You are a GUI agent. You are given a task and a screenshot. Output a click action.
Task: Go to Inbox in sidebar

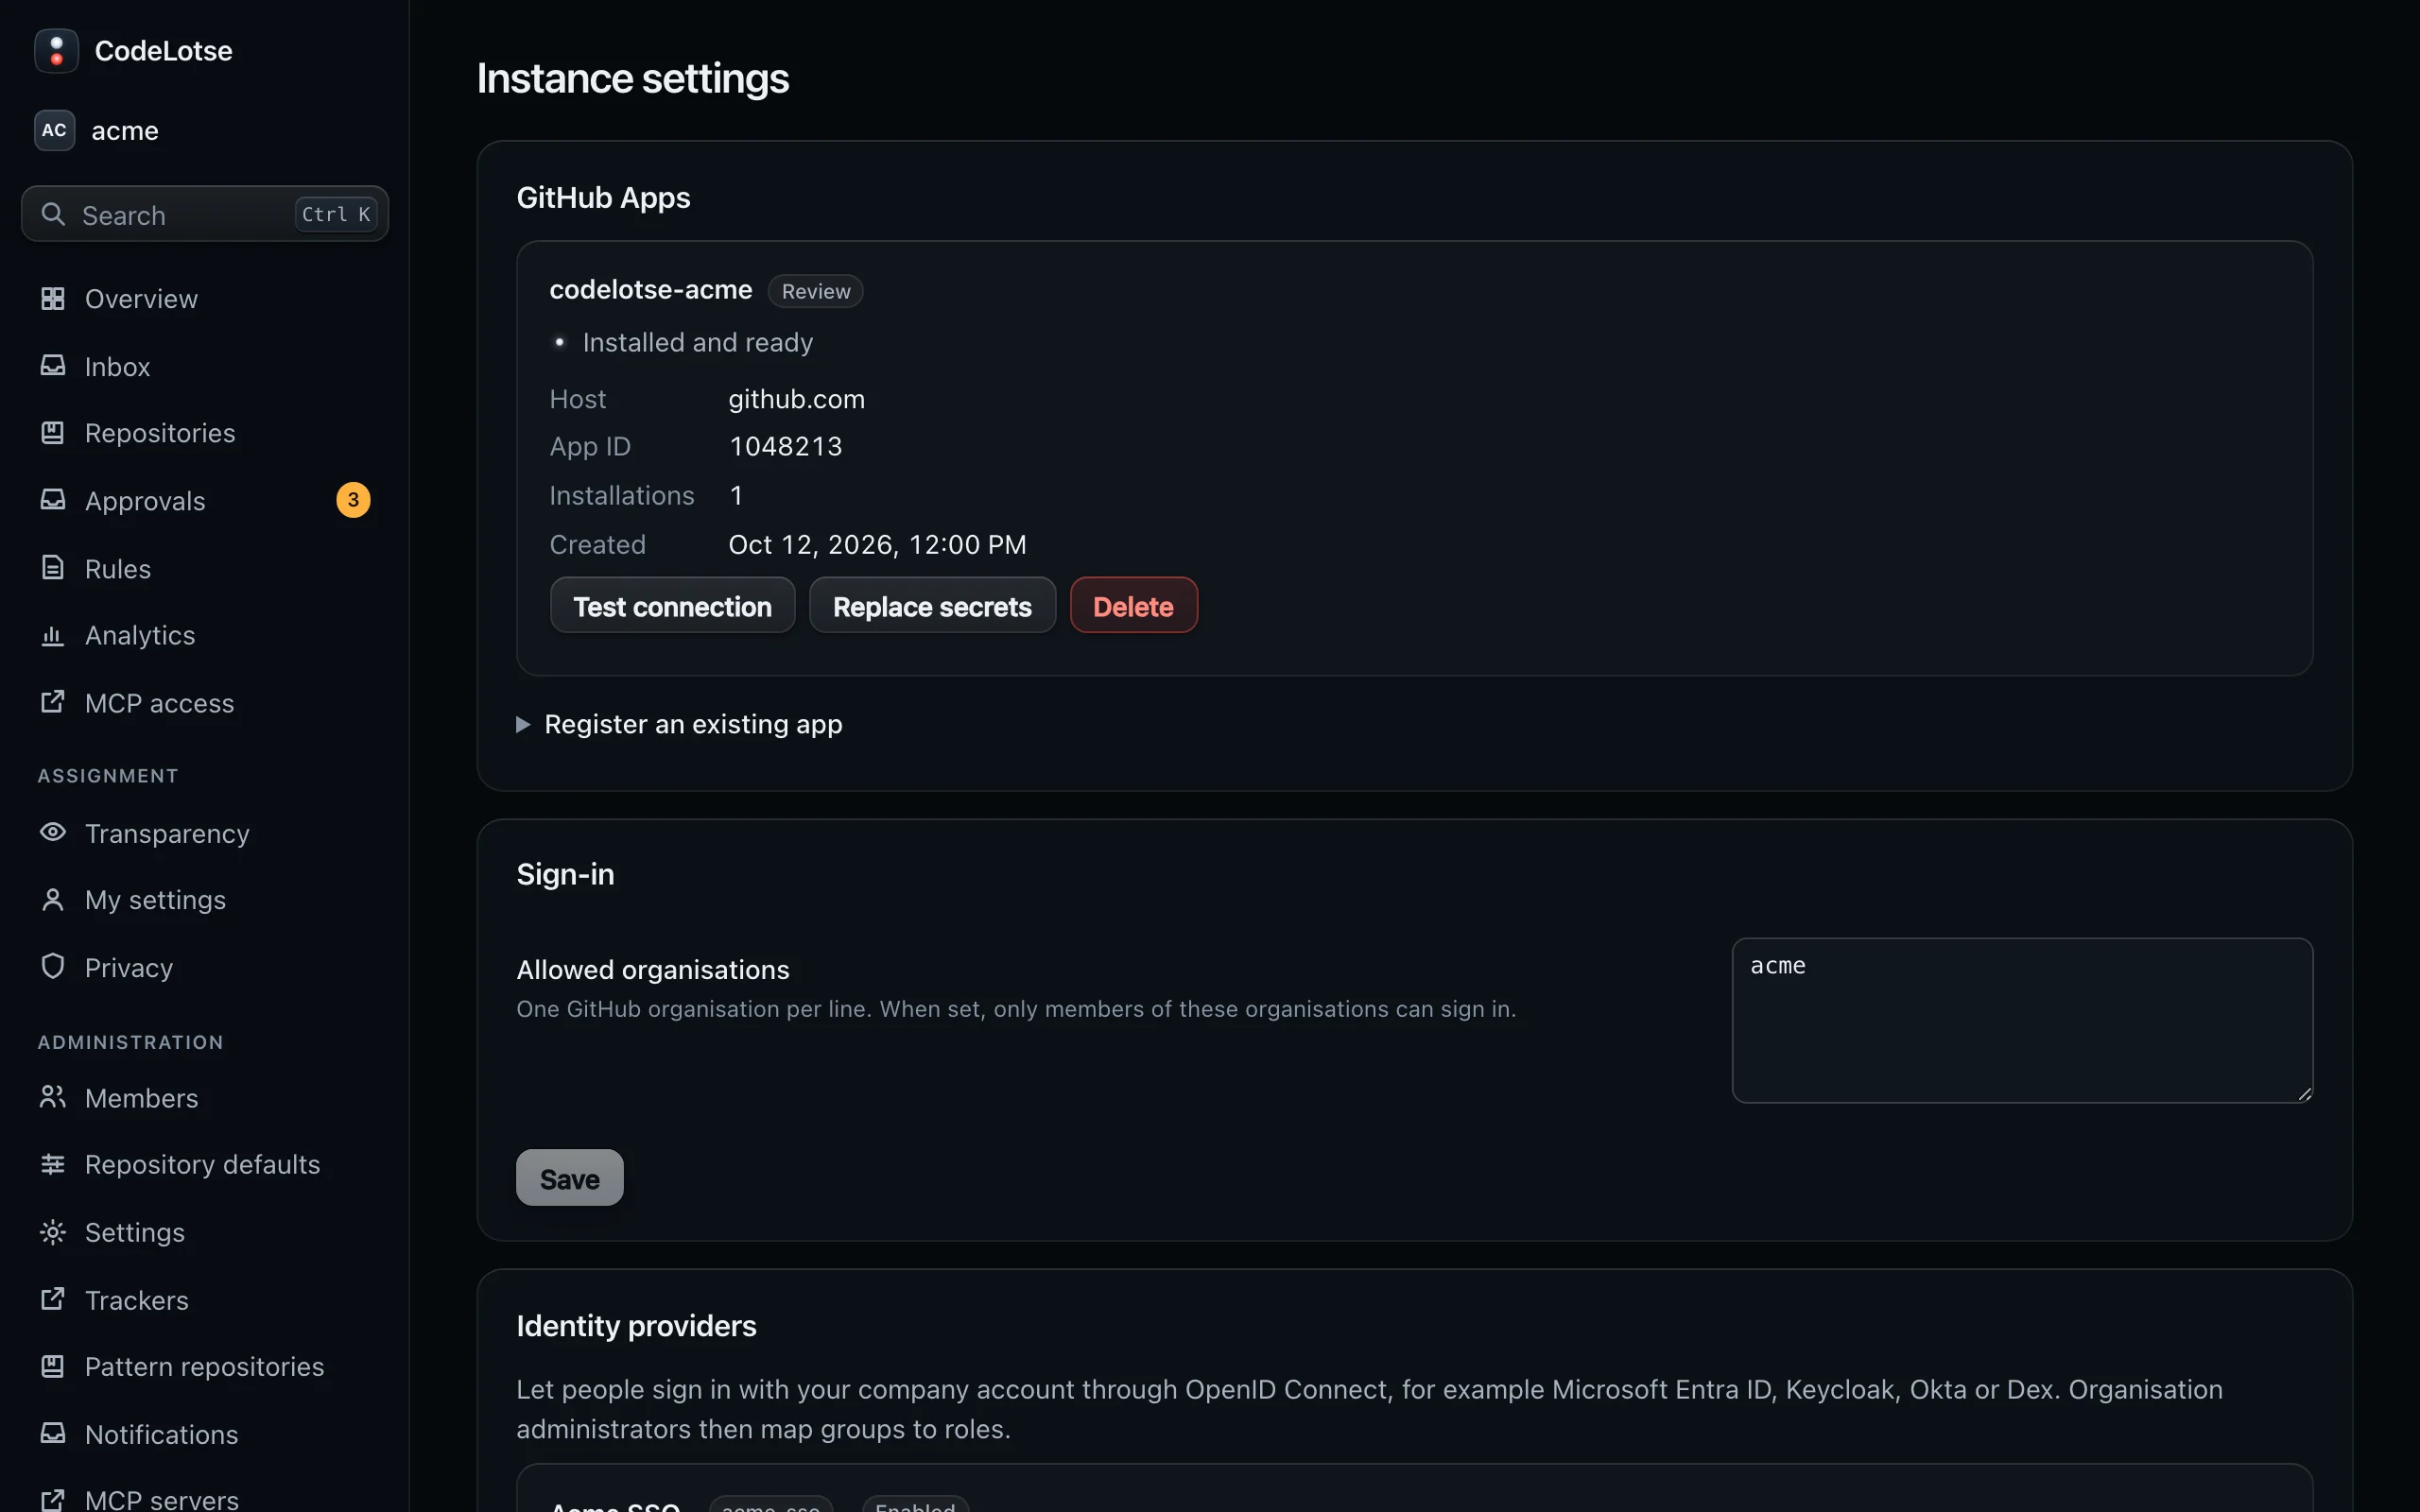click(x=205, y=367)
